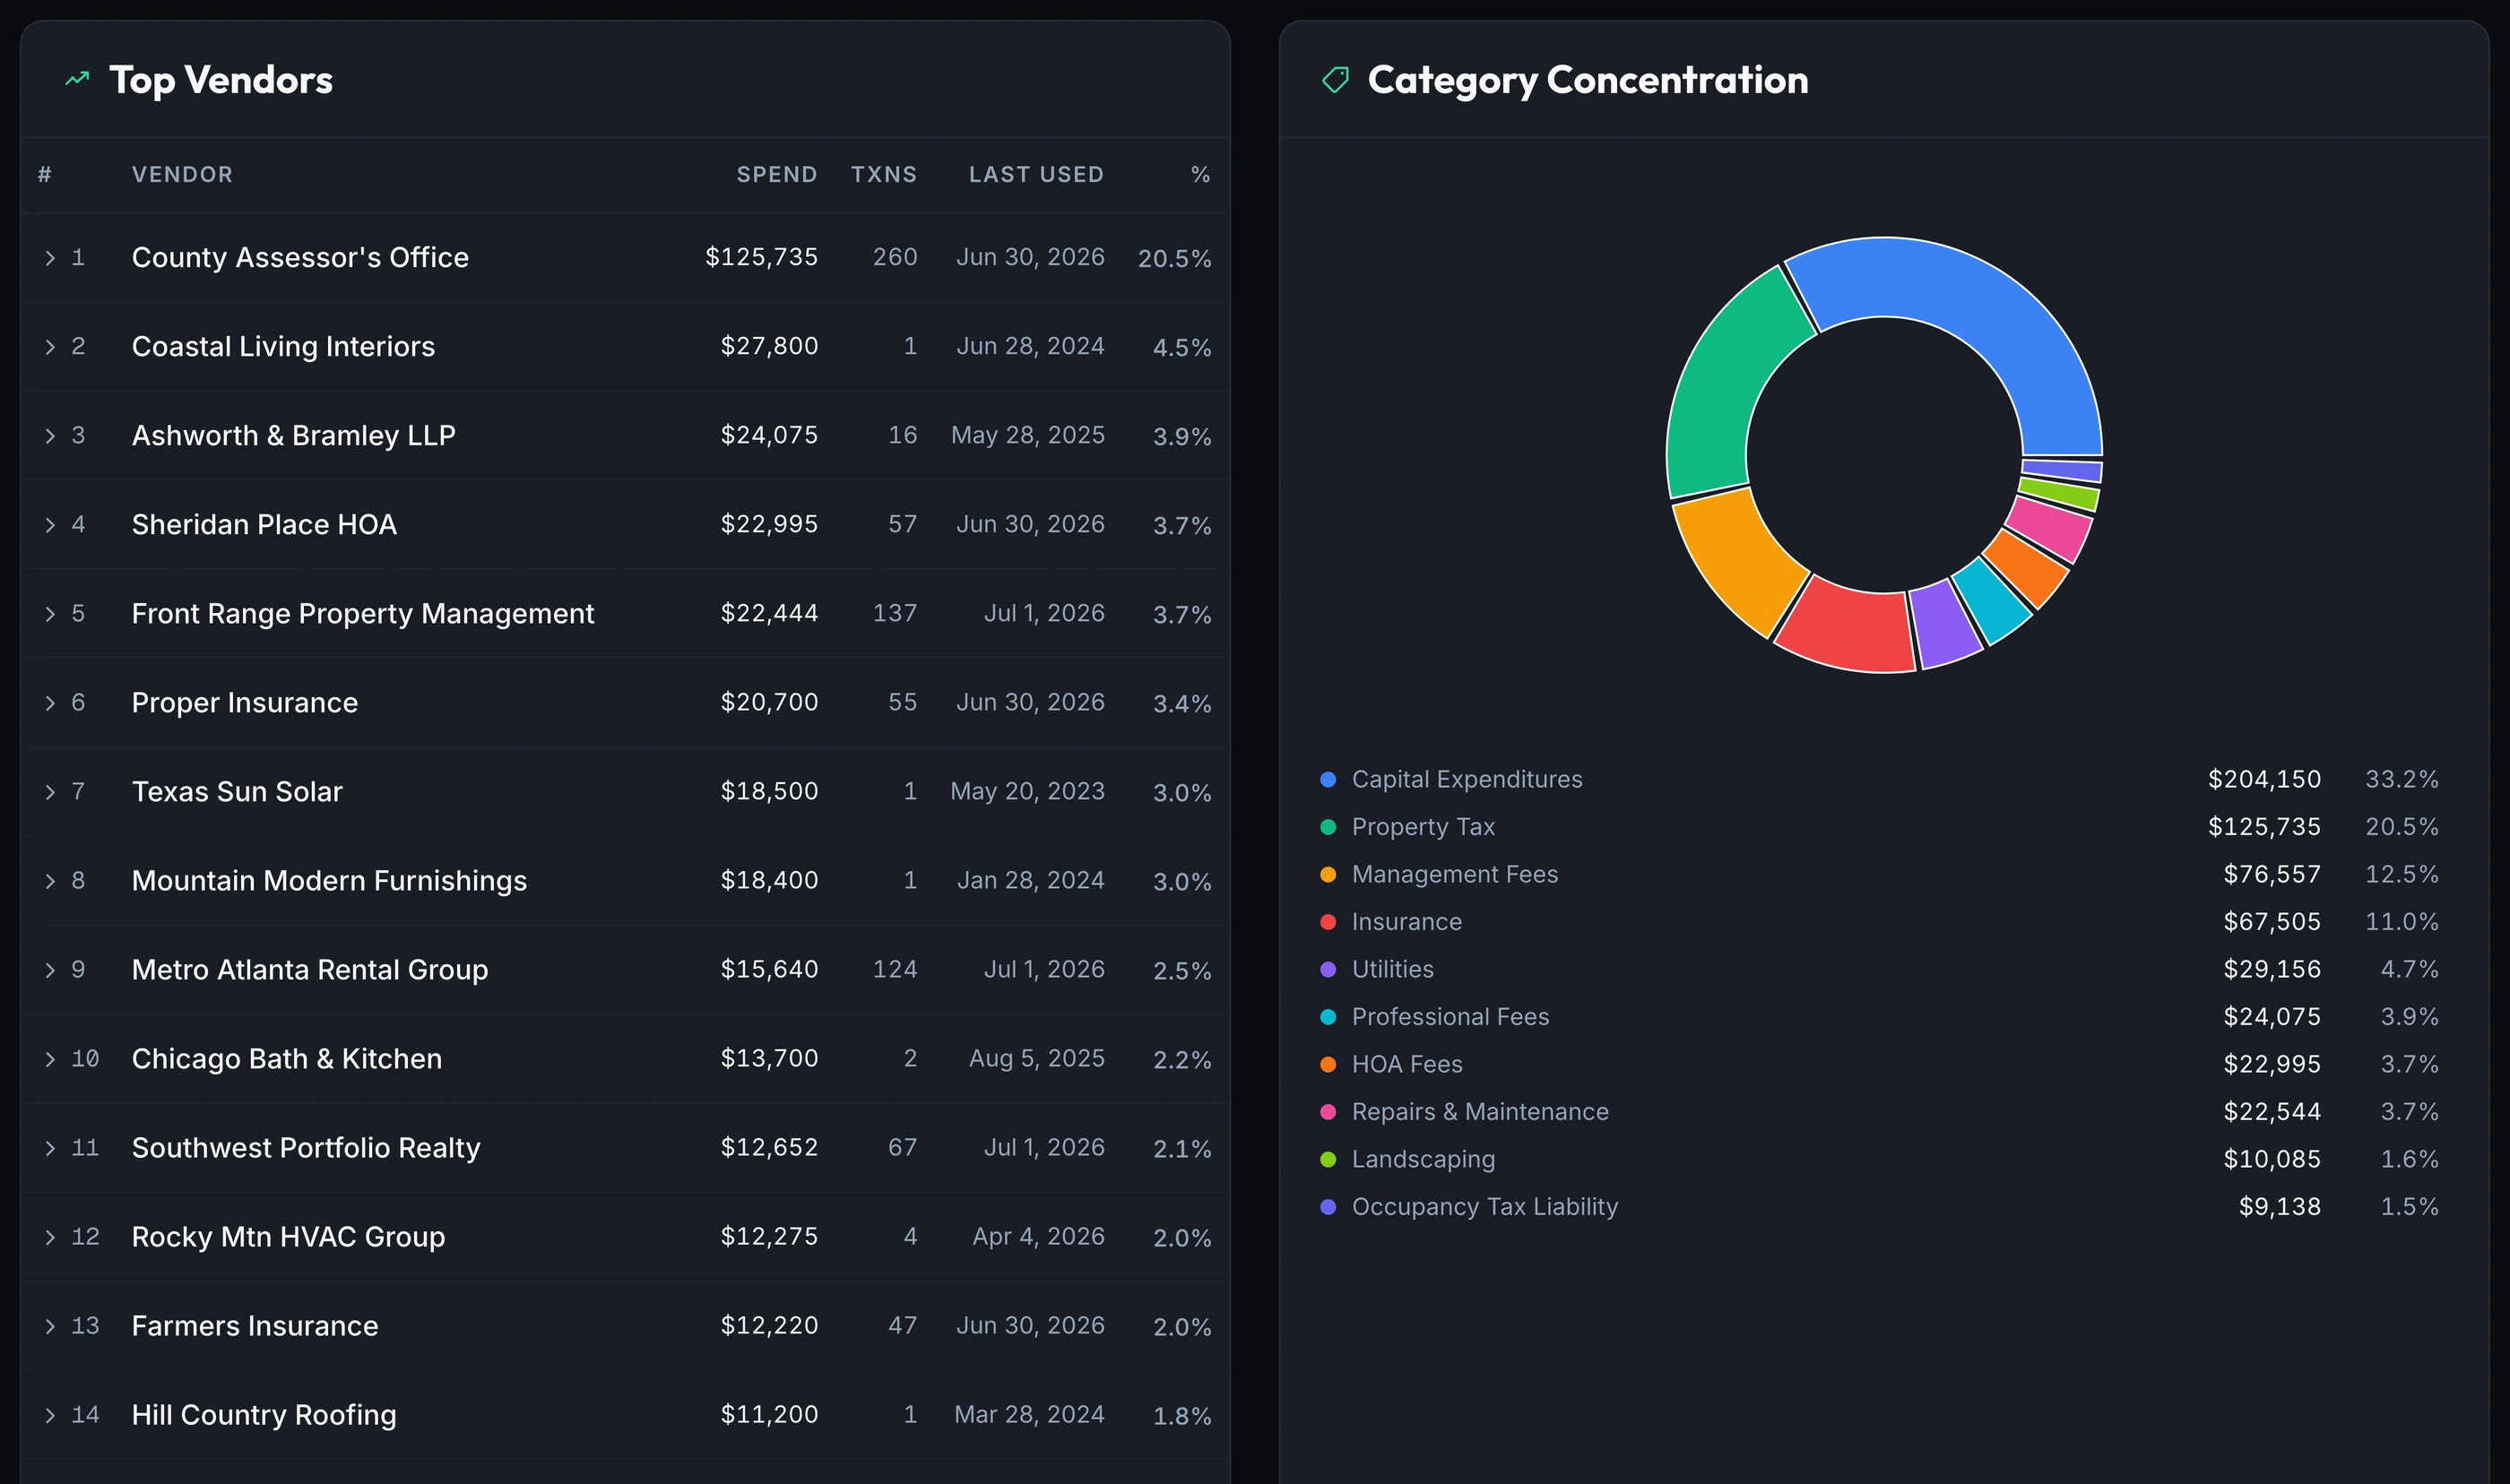
Task: Expand the Chicago Bath & Kitchen chevron
Action: (x=50, y=1059)
